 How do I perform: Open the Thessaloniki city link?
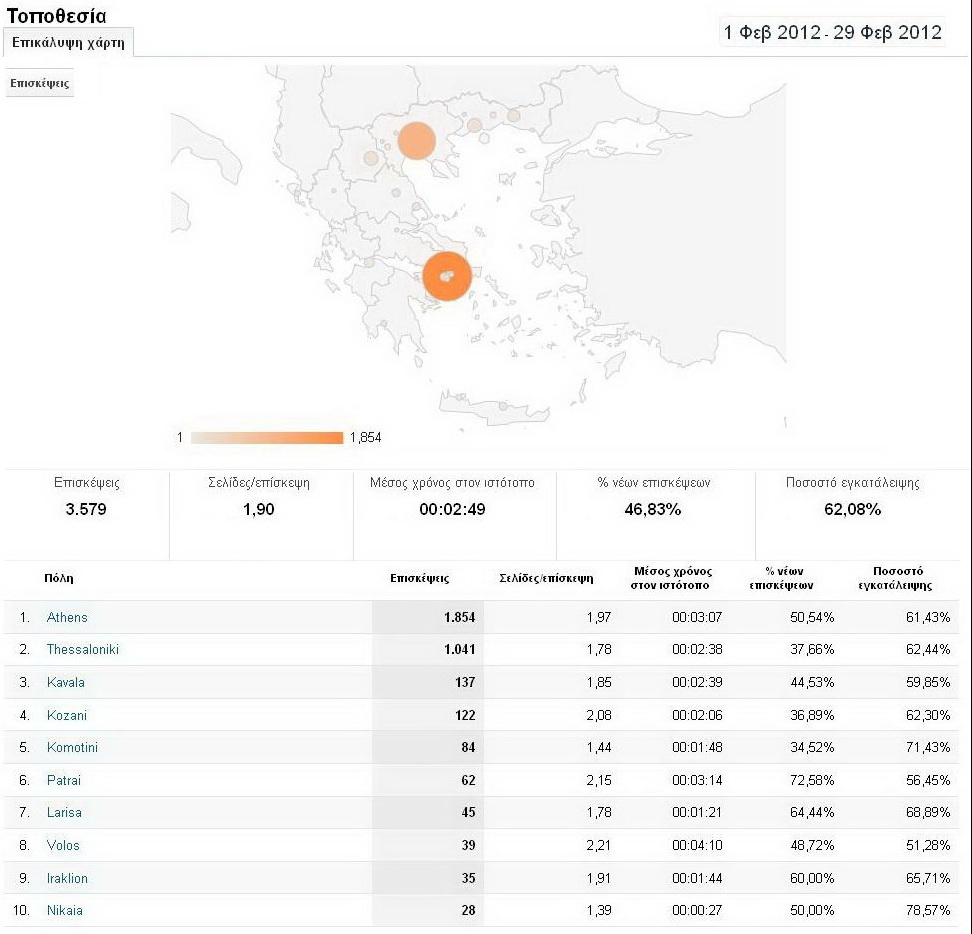[82, 650]
